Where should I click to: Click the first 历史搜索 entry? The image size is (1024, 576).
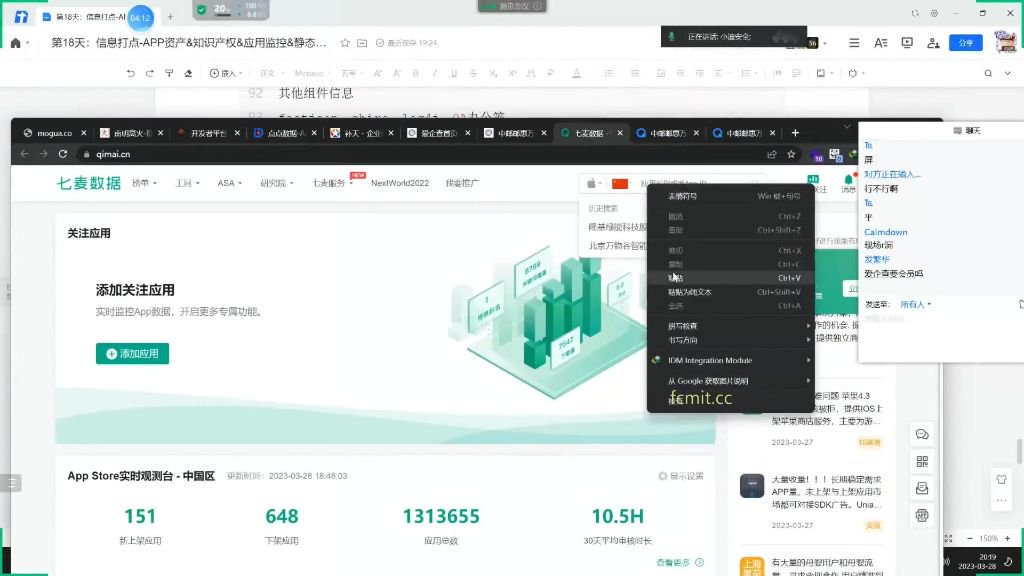point(616,227)
